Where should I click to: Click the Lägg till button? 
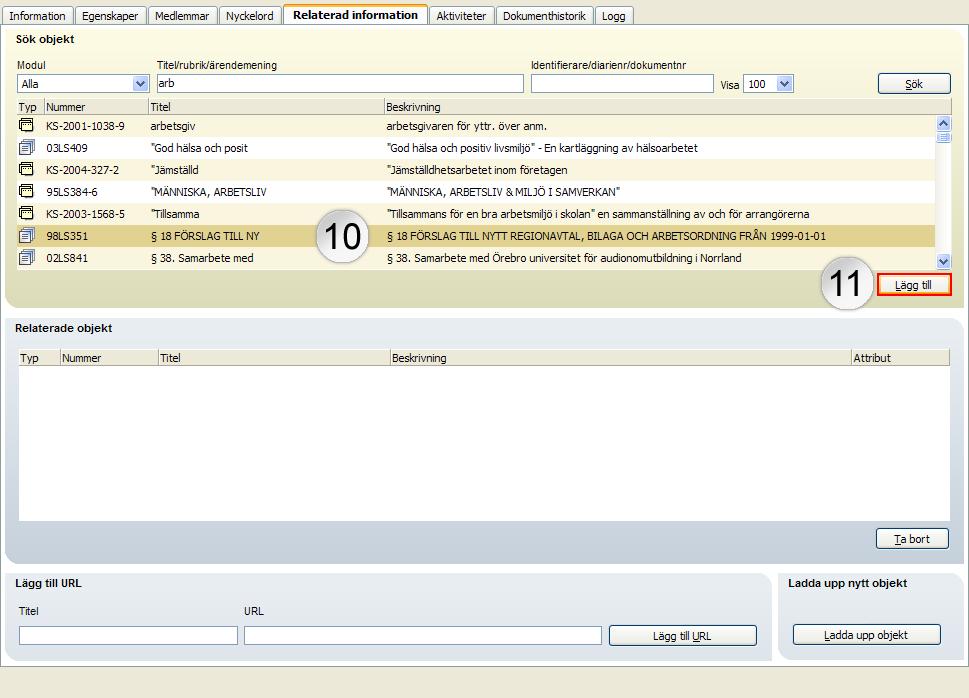913,285
